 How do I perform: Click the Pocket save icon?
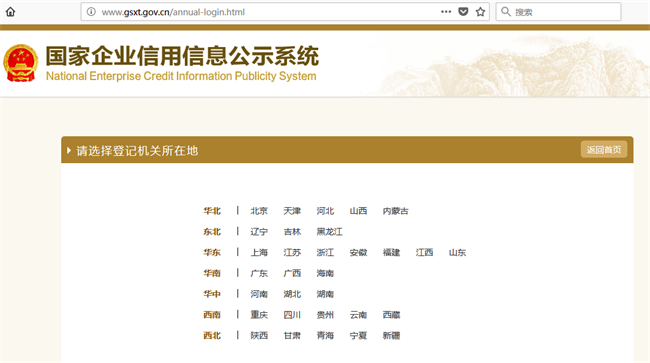[x=463, y=12]
